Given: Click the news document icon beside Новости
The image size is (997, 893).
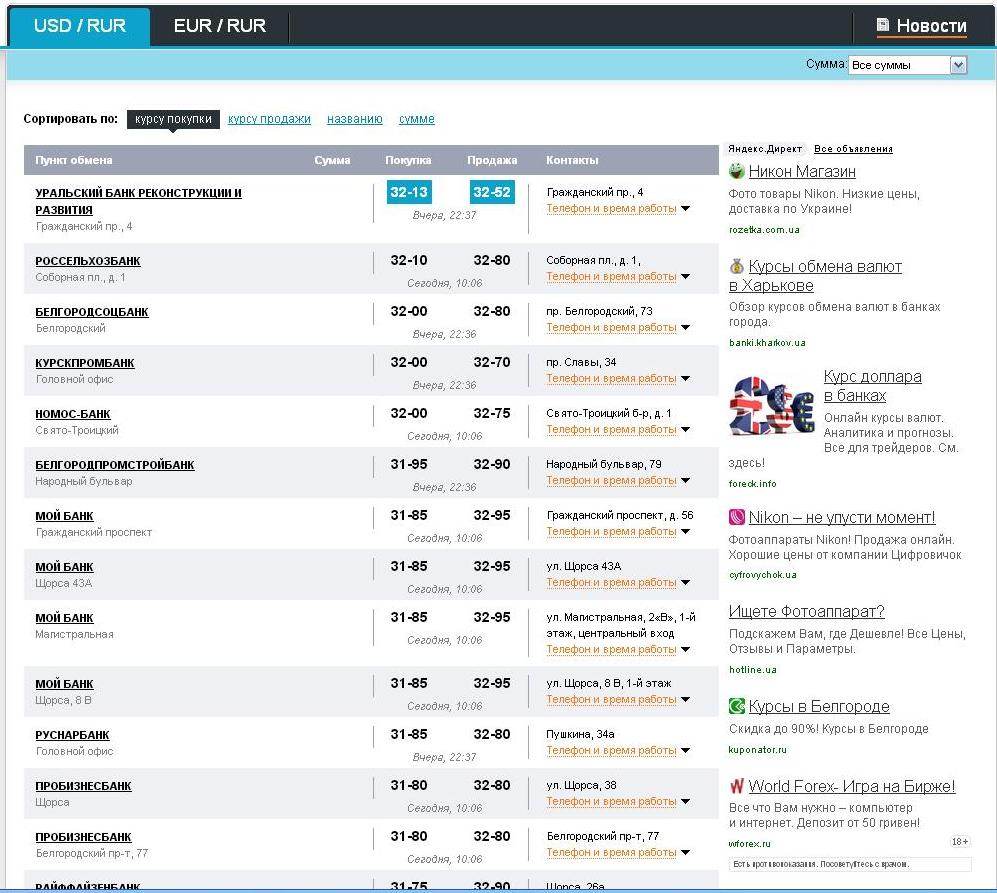Looking at the screenshot, I should pos(883,26).
